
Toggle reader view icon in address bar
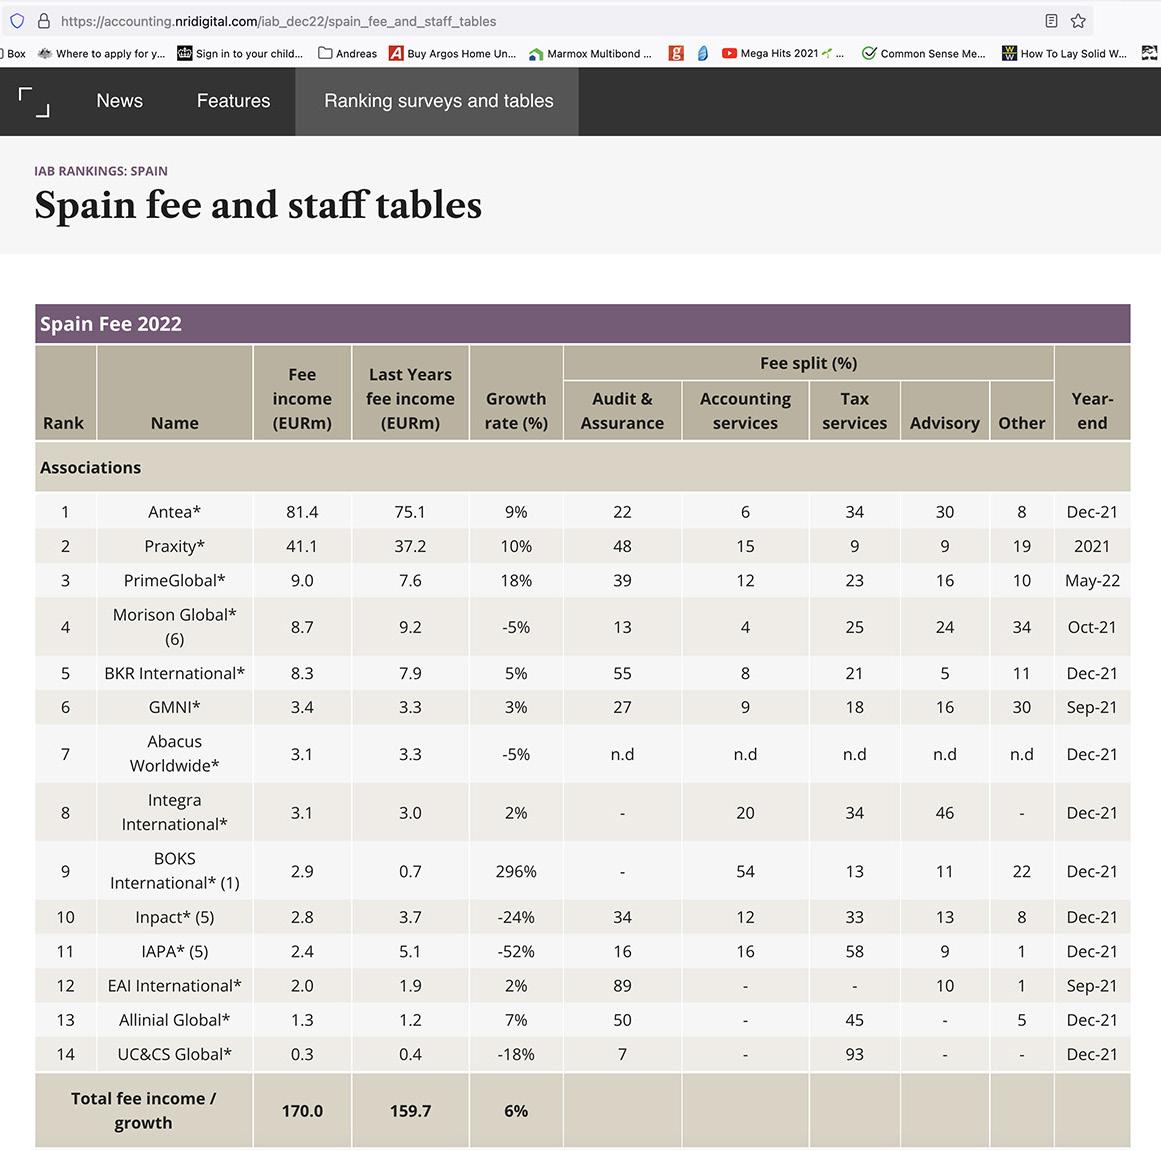point(1051,21)
